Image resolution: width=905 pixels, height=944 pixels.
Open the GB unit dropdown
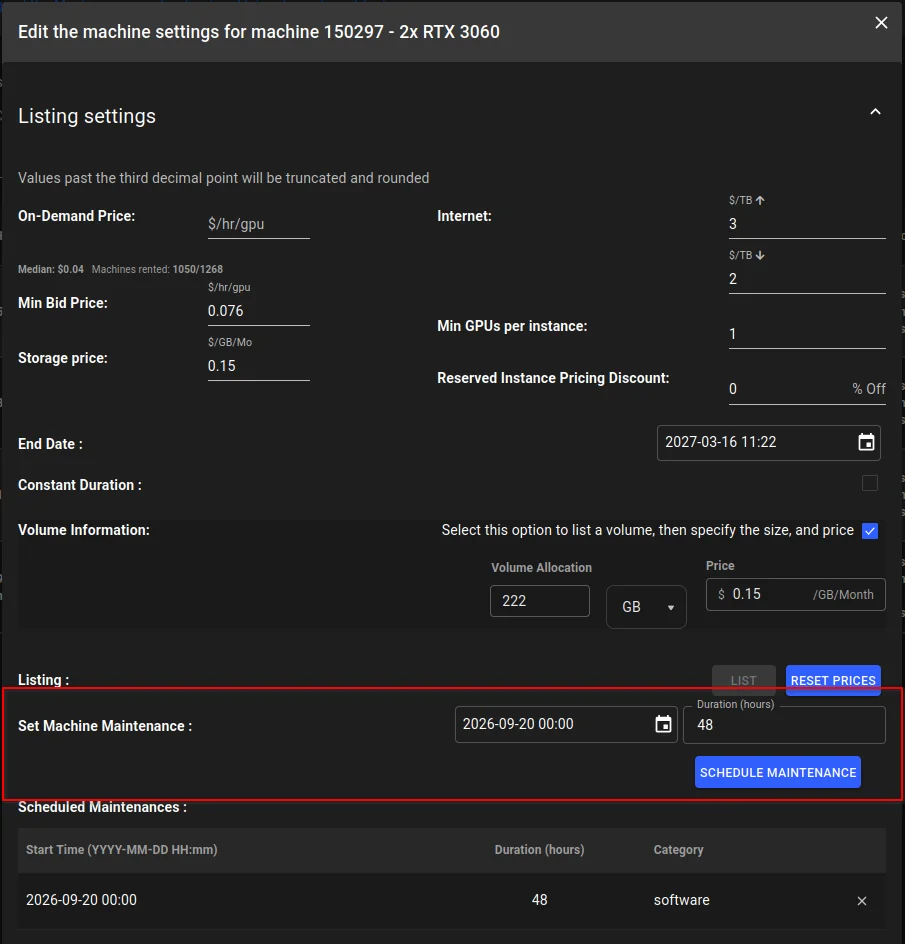click(x=646, y=607)
